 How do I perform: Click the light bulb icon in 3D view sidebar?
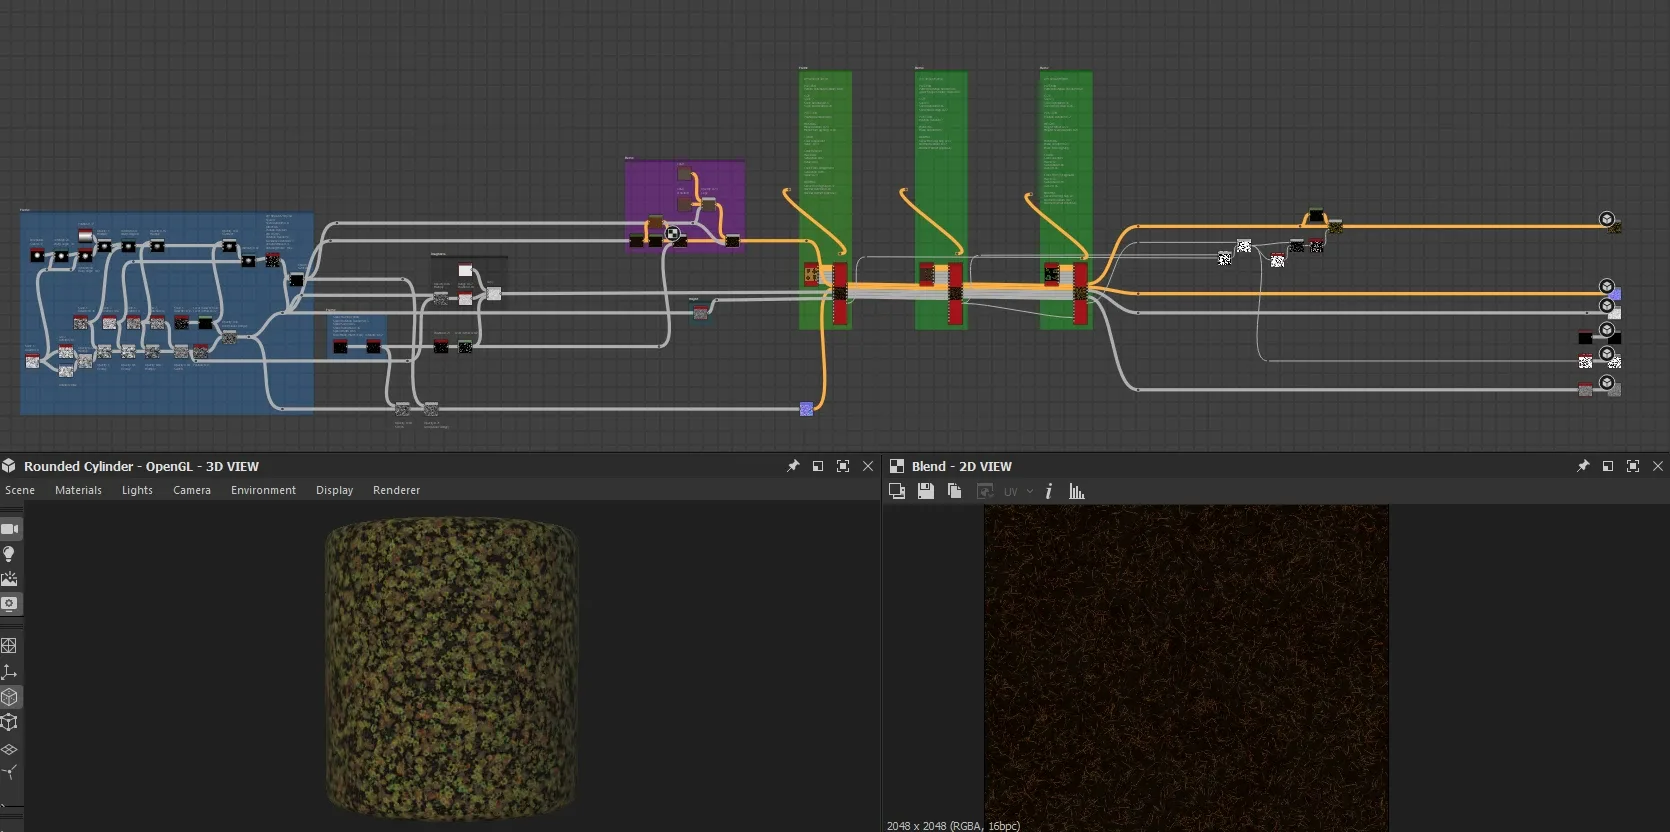[x=9, y=554]
